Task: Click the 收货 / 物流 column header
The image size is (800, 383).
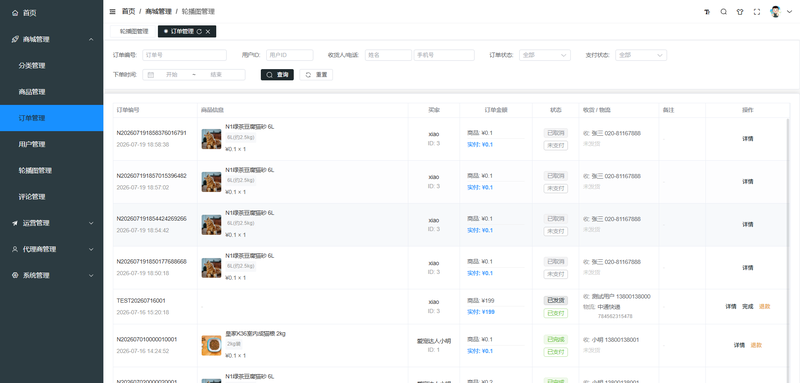Action: click(x=597, y=110)
